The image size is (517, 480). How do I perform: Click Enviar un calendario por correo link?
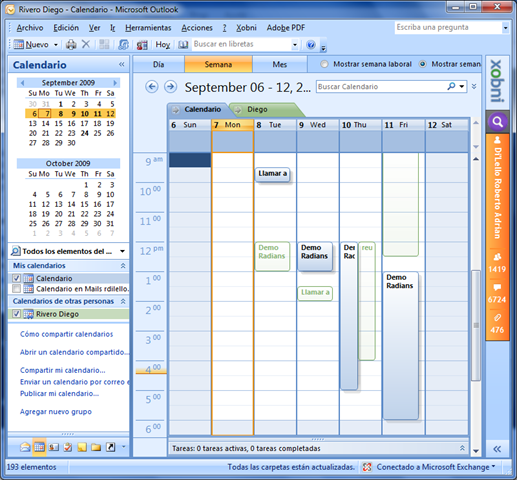point(74,382)
